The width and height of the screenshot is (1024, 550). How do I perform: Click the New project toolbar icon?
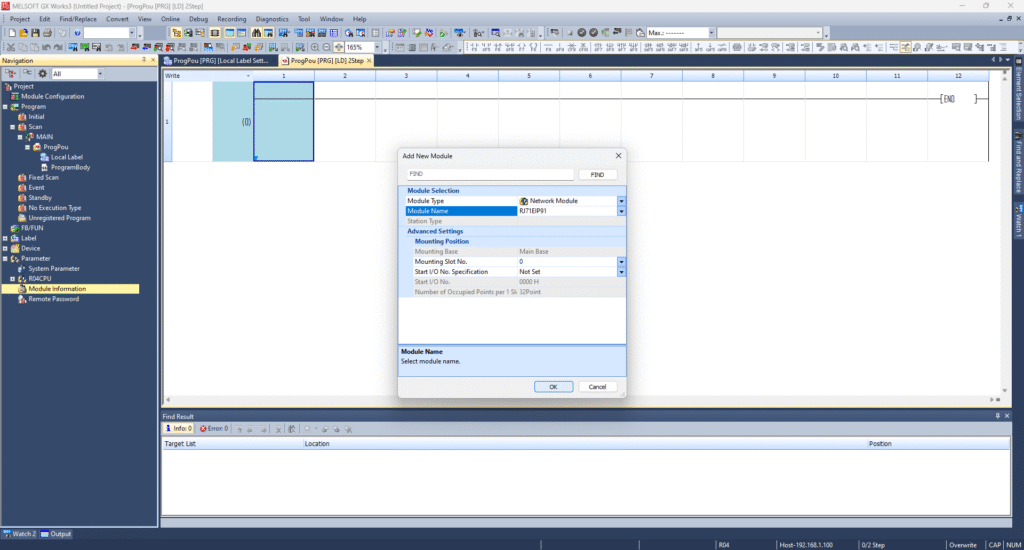pyautogui.click(x=12, y=33)
